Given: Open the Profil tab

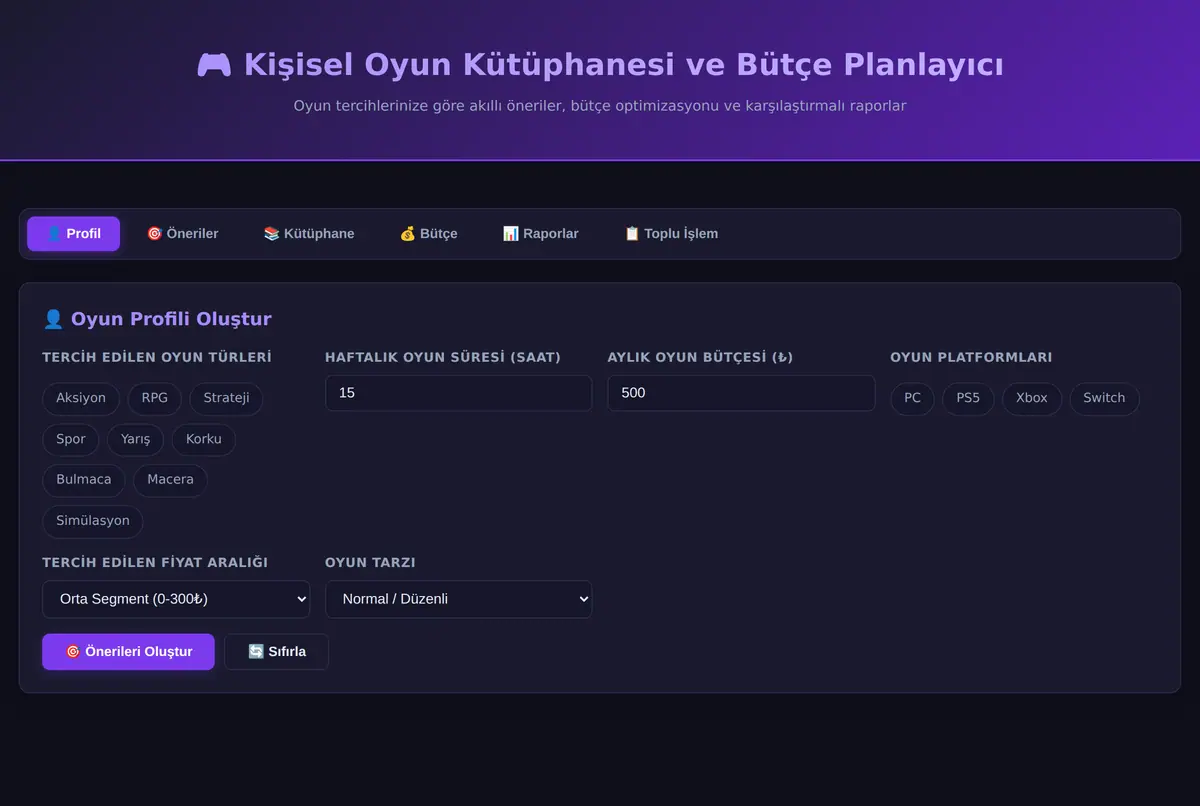Looking at the screenshot, I should [x=73, y=234].
